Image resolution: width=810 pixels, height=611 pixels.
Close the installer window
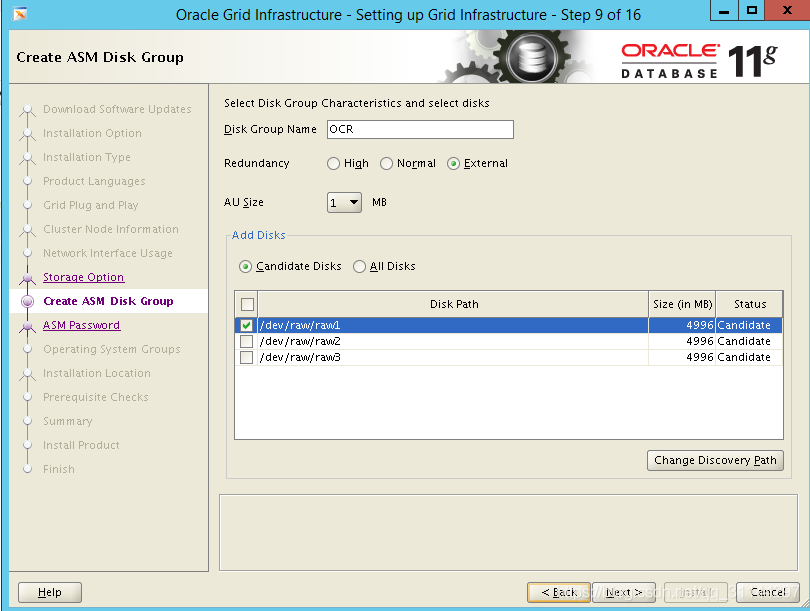coord(787,10)
